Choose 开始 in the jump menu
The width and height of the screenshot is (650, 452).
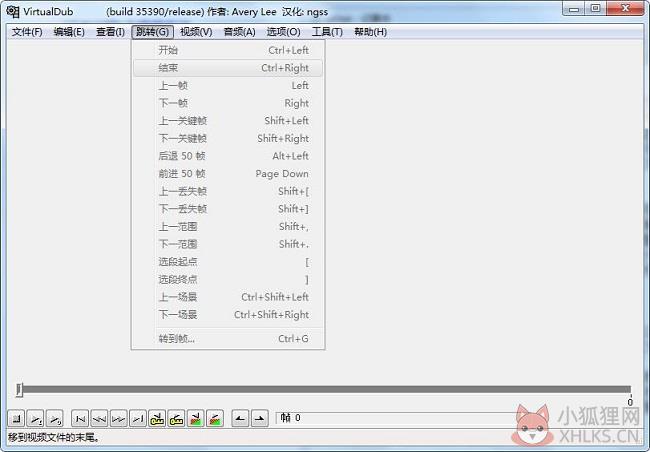pos(228,50)
